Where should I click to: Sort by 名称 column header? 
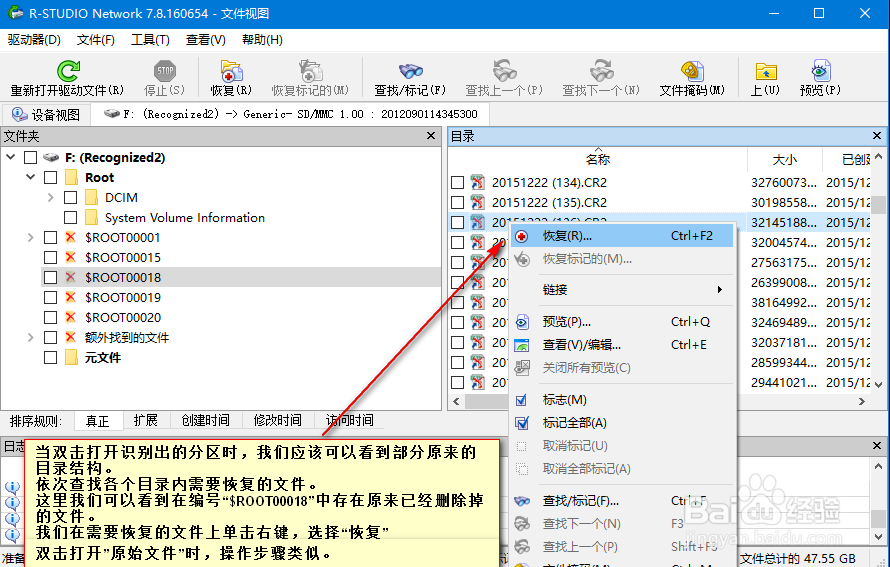[598, 159]
